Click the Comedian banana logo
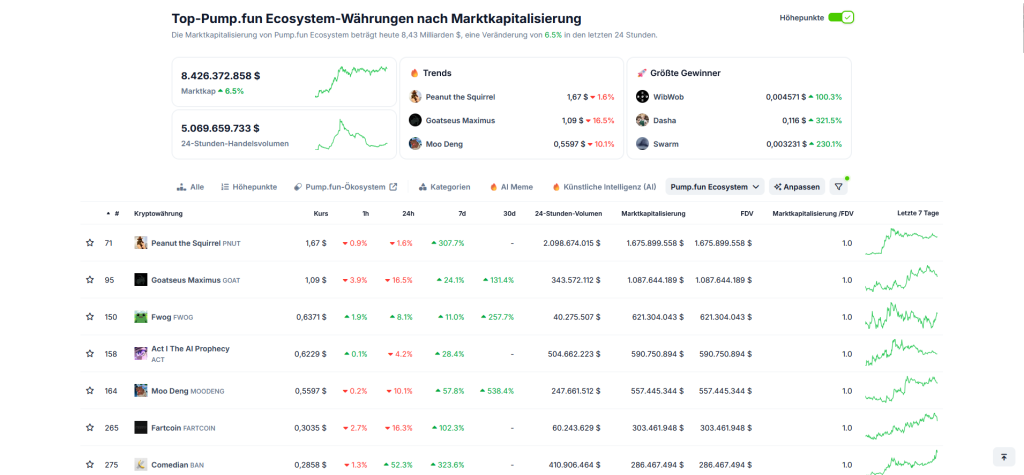This screenshot has height=475, width=1024. click(140, 465)
